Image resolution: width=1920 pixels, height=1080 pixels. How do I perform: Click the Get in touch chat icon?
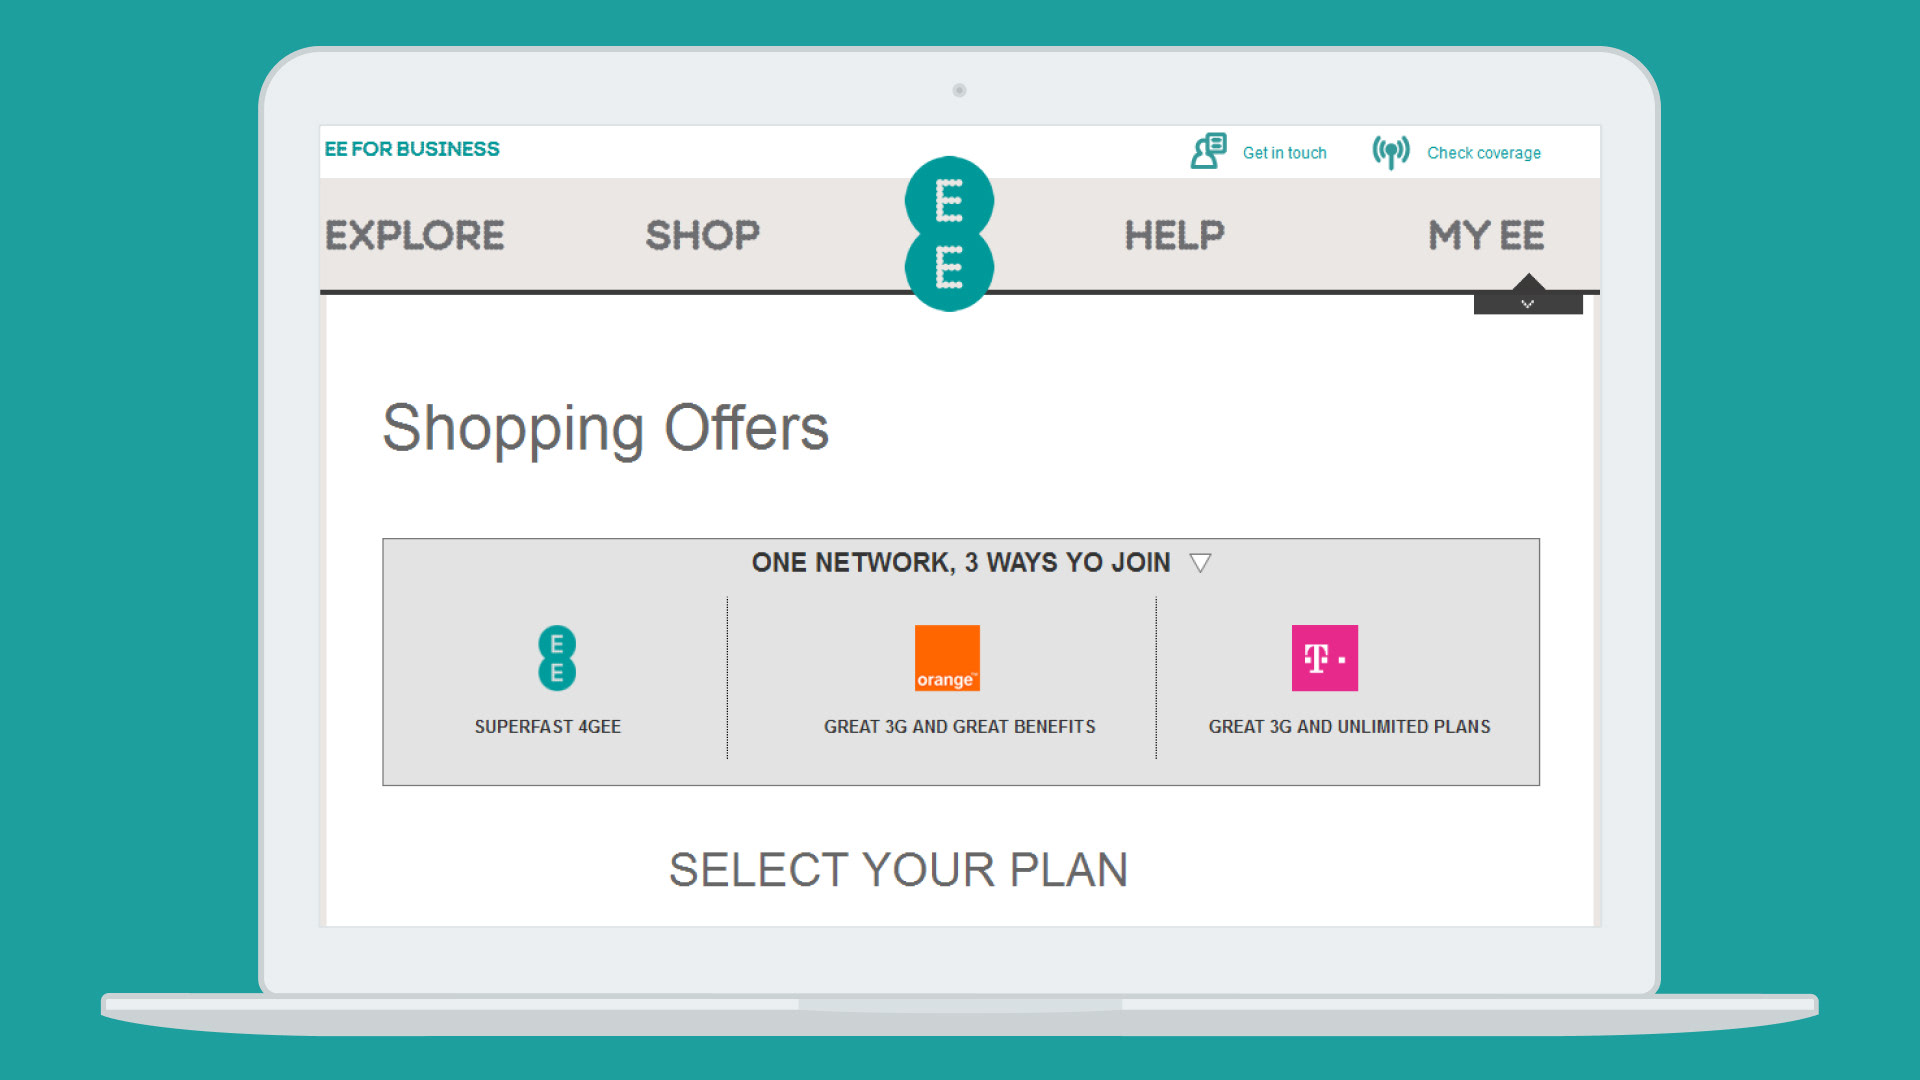point(1208,152)
